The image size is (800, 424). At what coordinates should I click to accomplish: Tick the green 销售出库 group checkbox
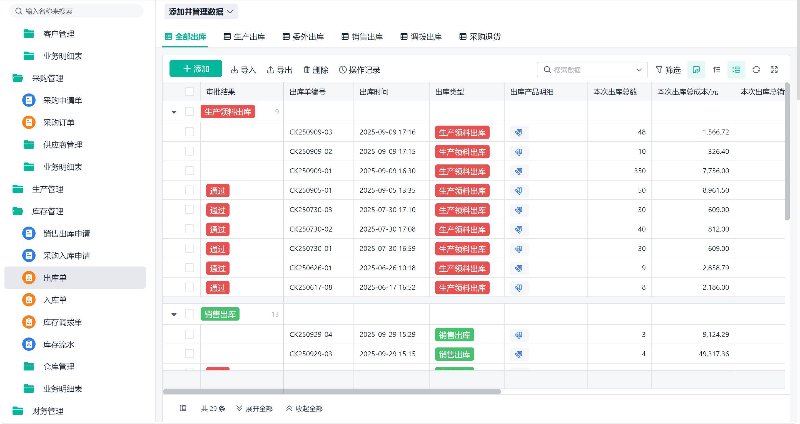(x=189, y=314)
